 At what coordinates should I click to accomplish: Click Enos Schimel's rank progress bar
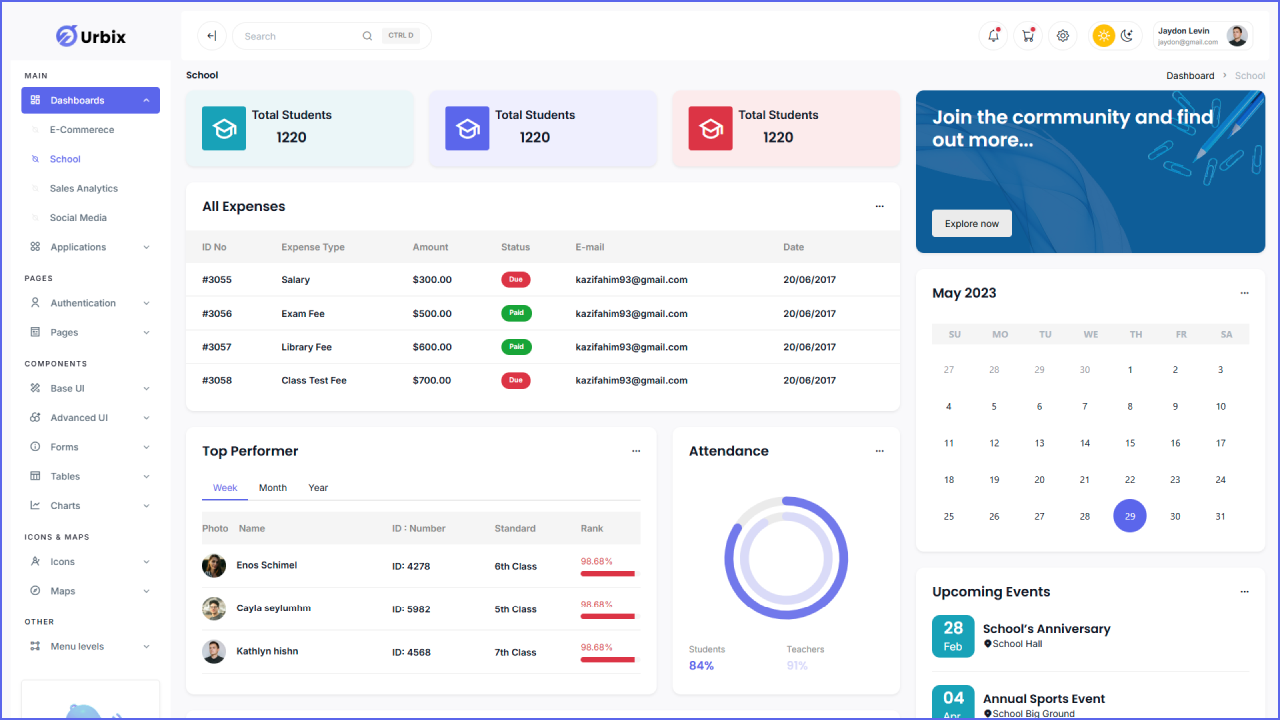coord(607,574)
